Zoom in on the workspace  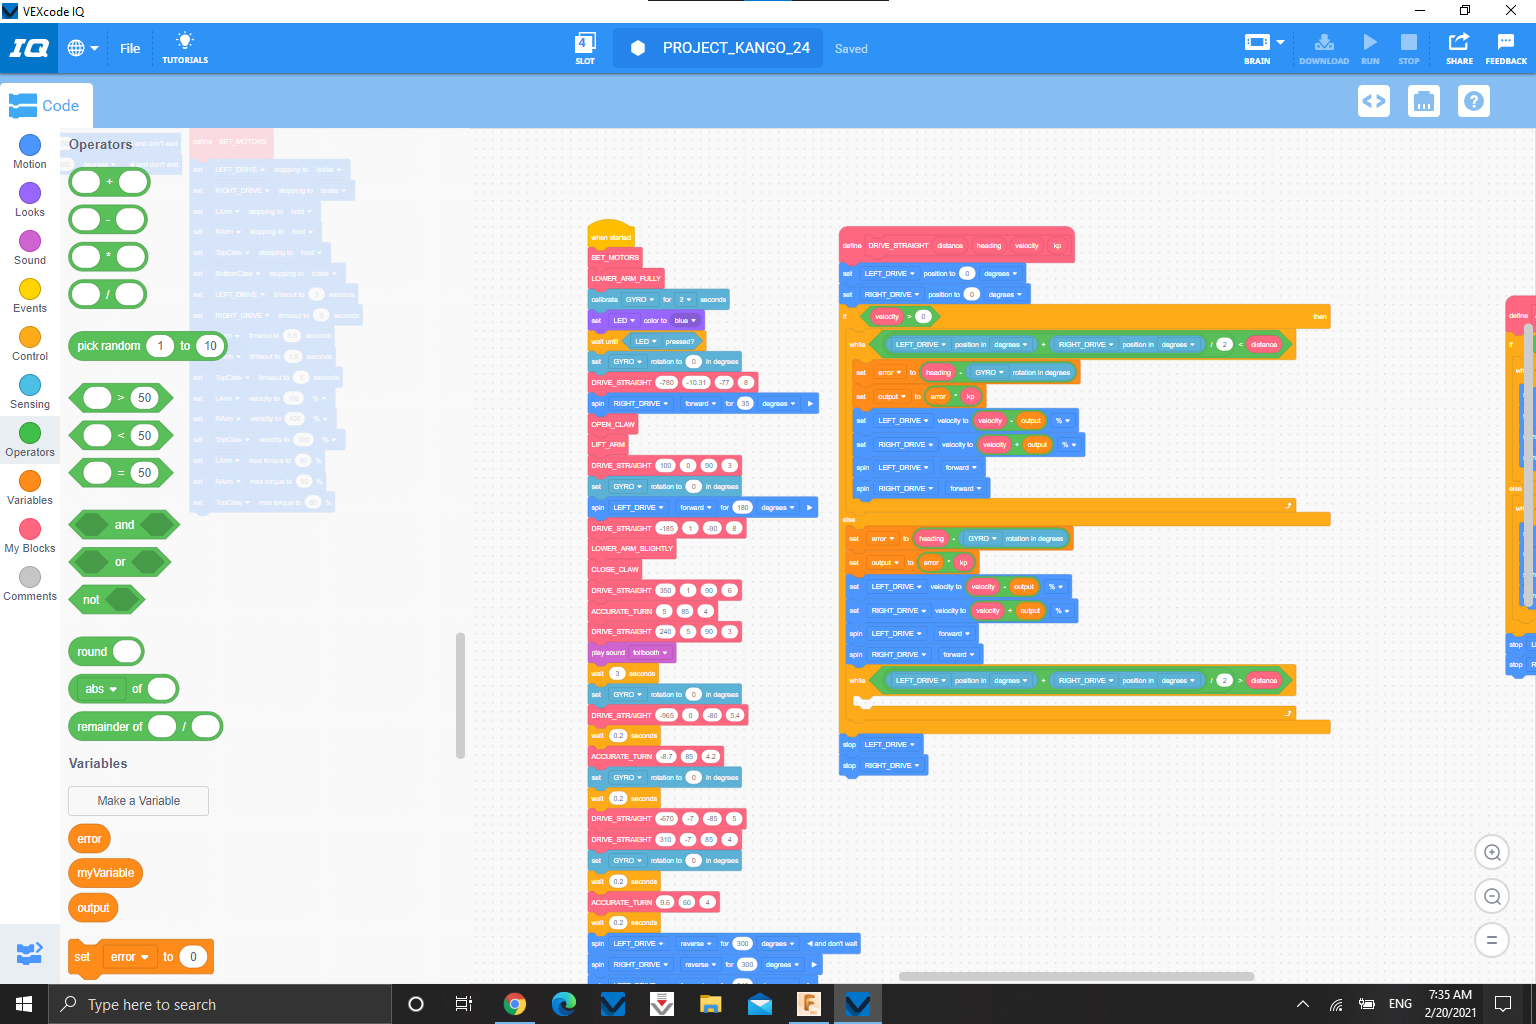(1492, 853)
